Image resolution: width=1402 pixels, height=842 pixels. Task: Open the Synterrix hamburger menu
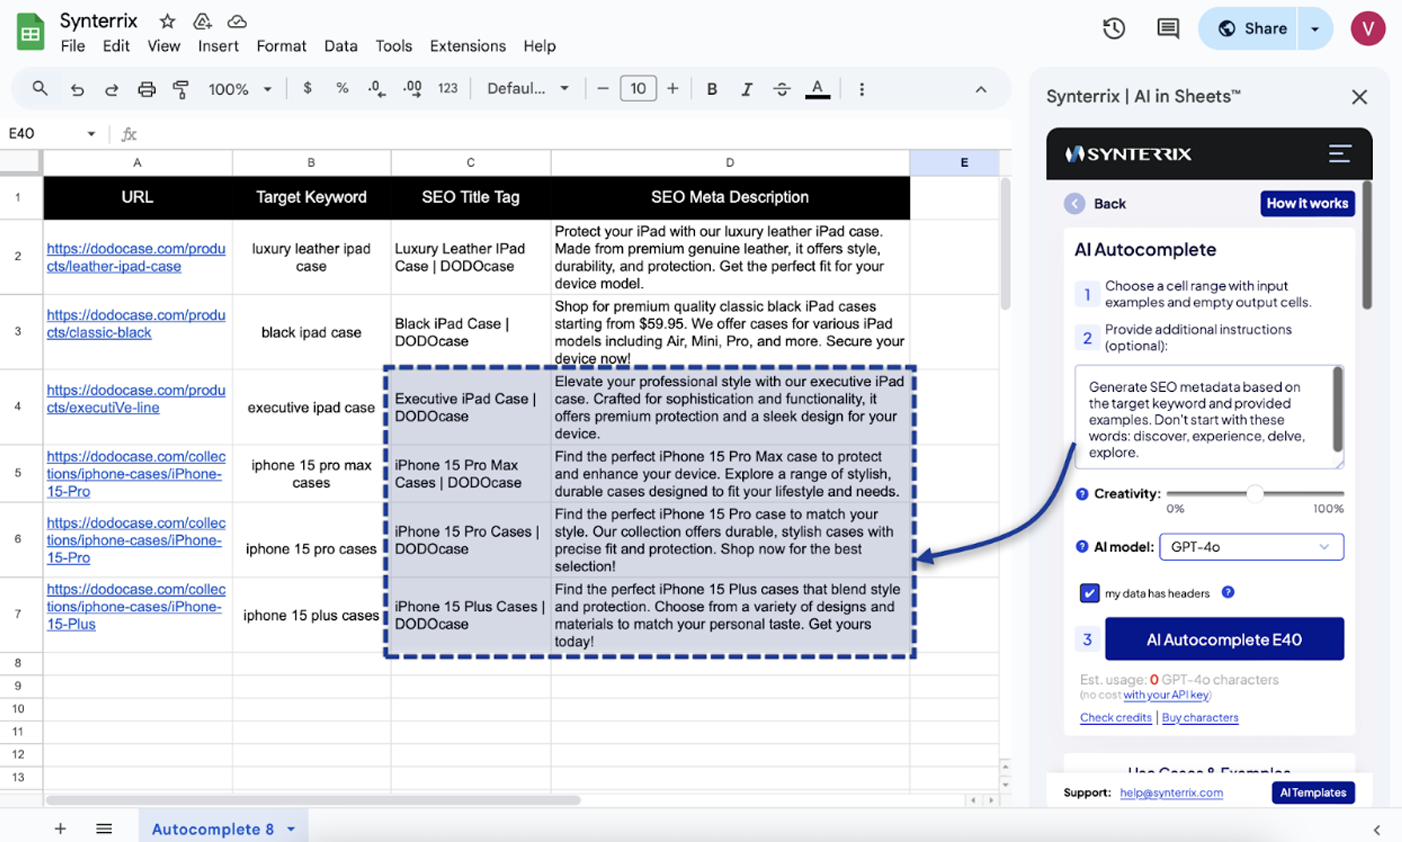1339,153
